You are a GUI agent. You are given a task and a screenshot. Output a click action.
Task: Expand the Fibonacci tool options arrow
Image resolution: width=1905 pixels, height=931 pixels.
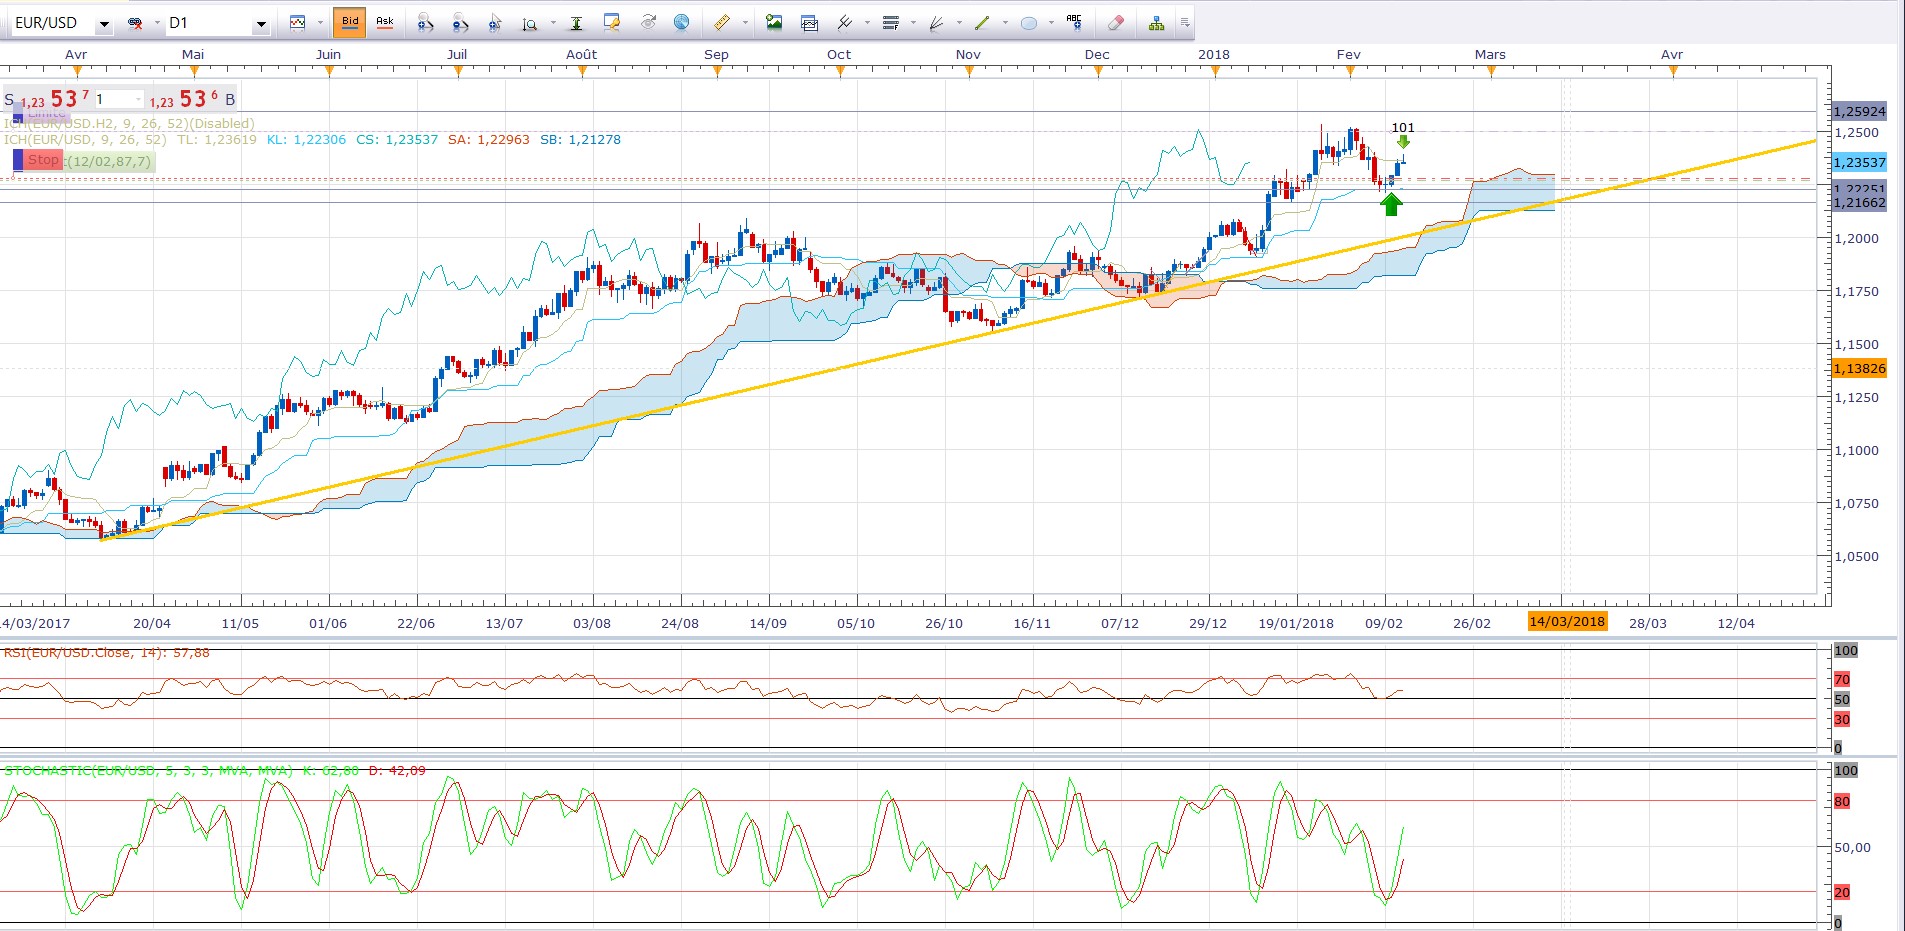[x=913, y=23]
